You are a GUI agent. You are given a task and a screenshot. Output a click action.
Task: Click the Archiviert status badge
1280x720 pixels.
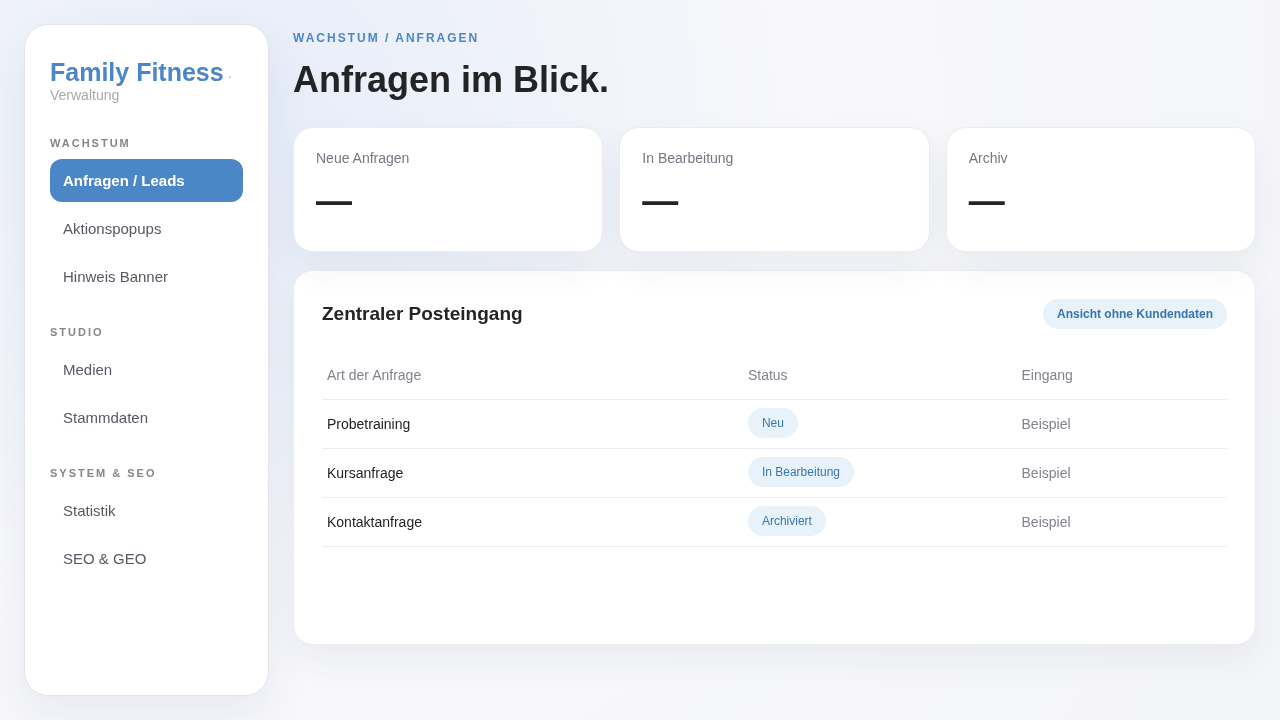[x=787, y=521]
